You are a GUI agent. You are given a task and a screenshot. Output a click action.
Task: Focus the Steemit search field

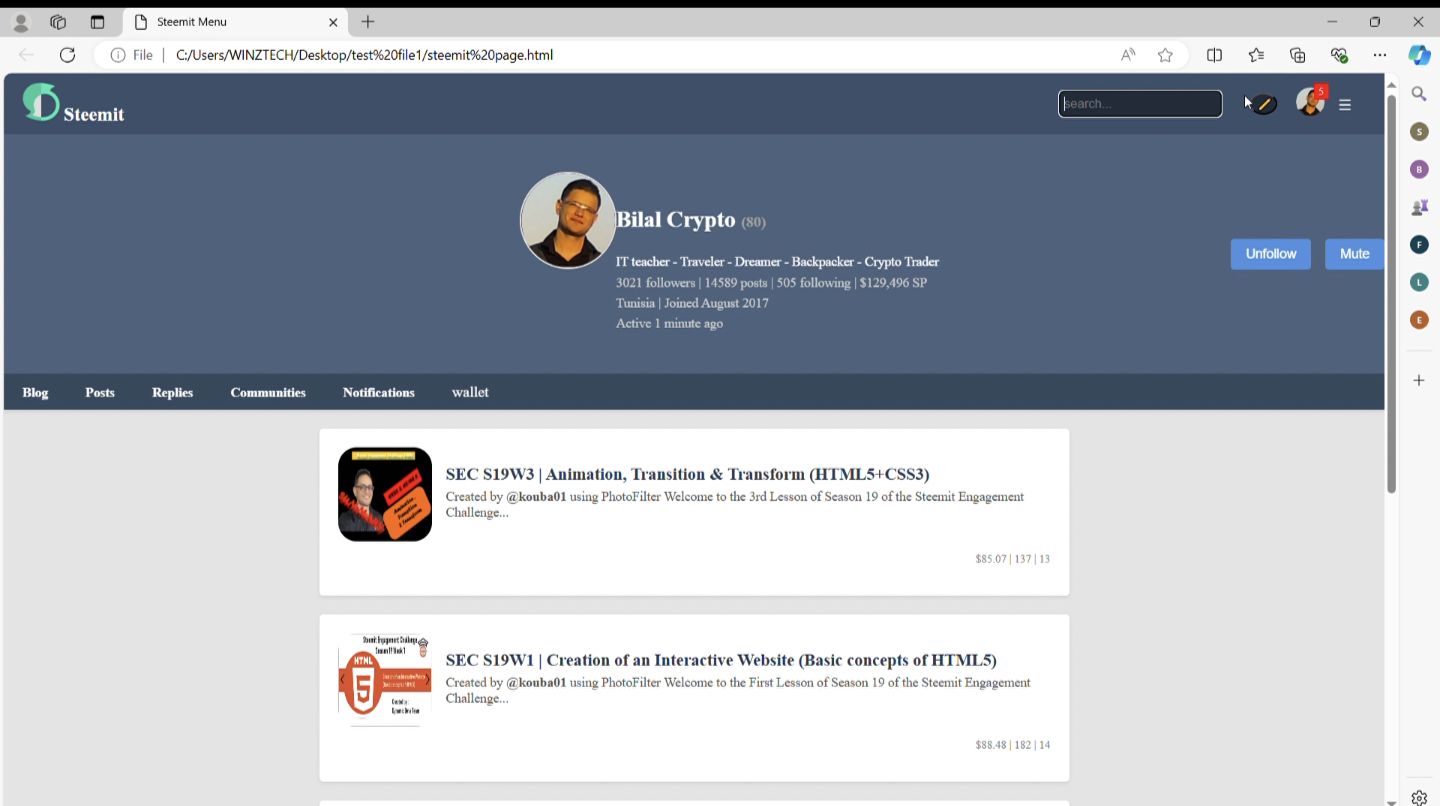(1140, 104)
